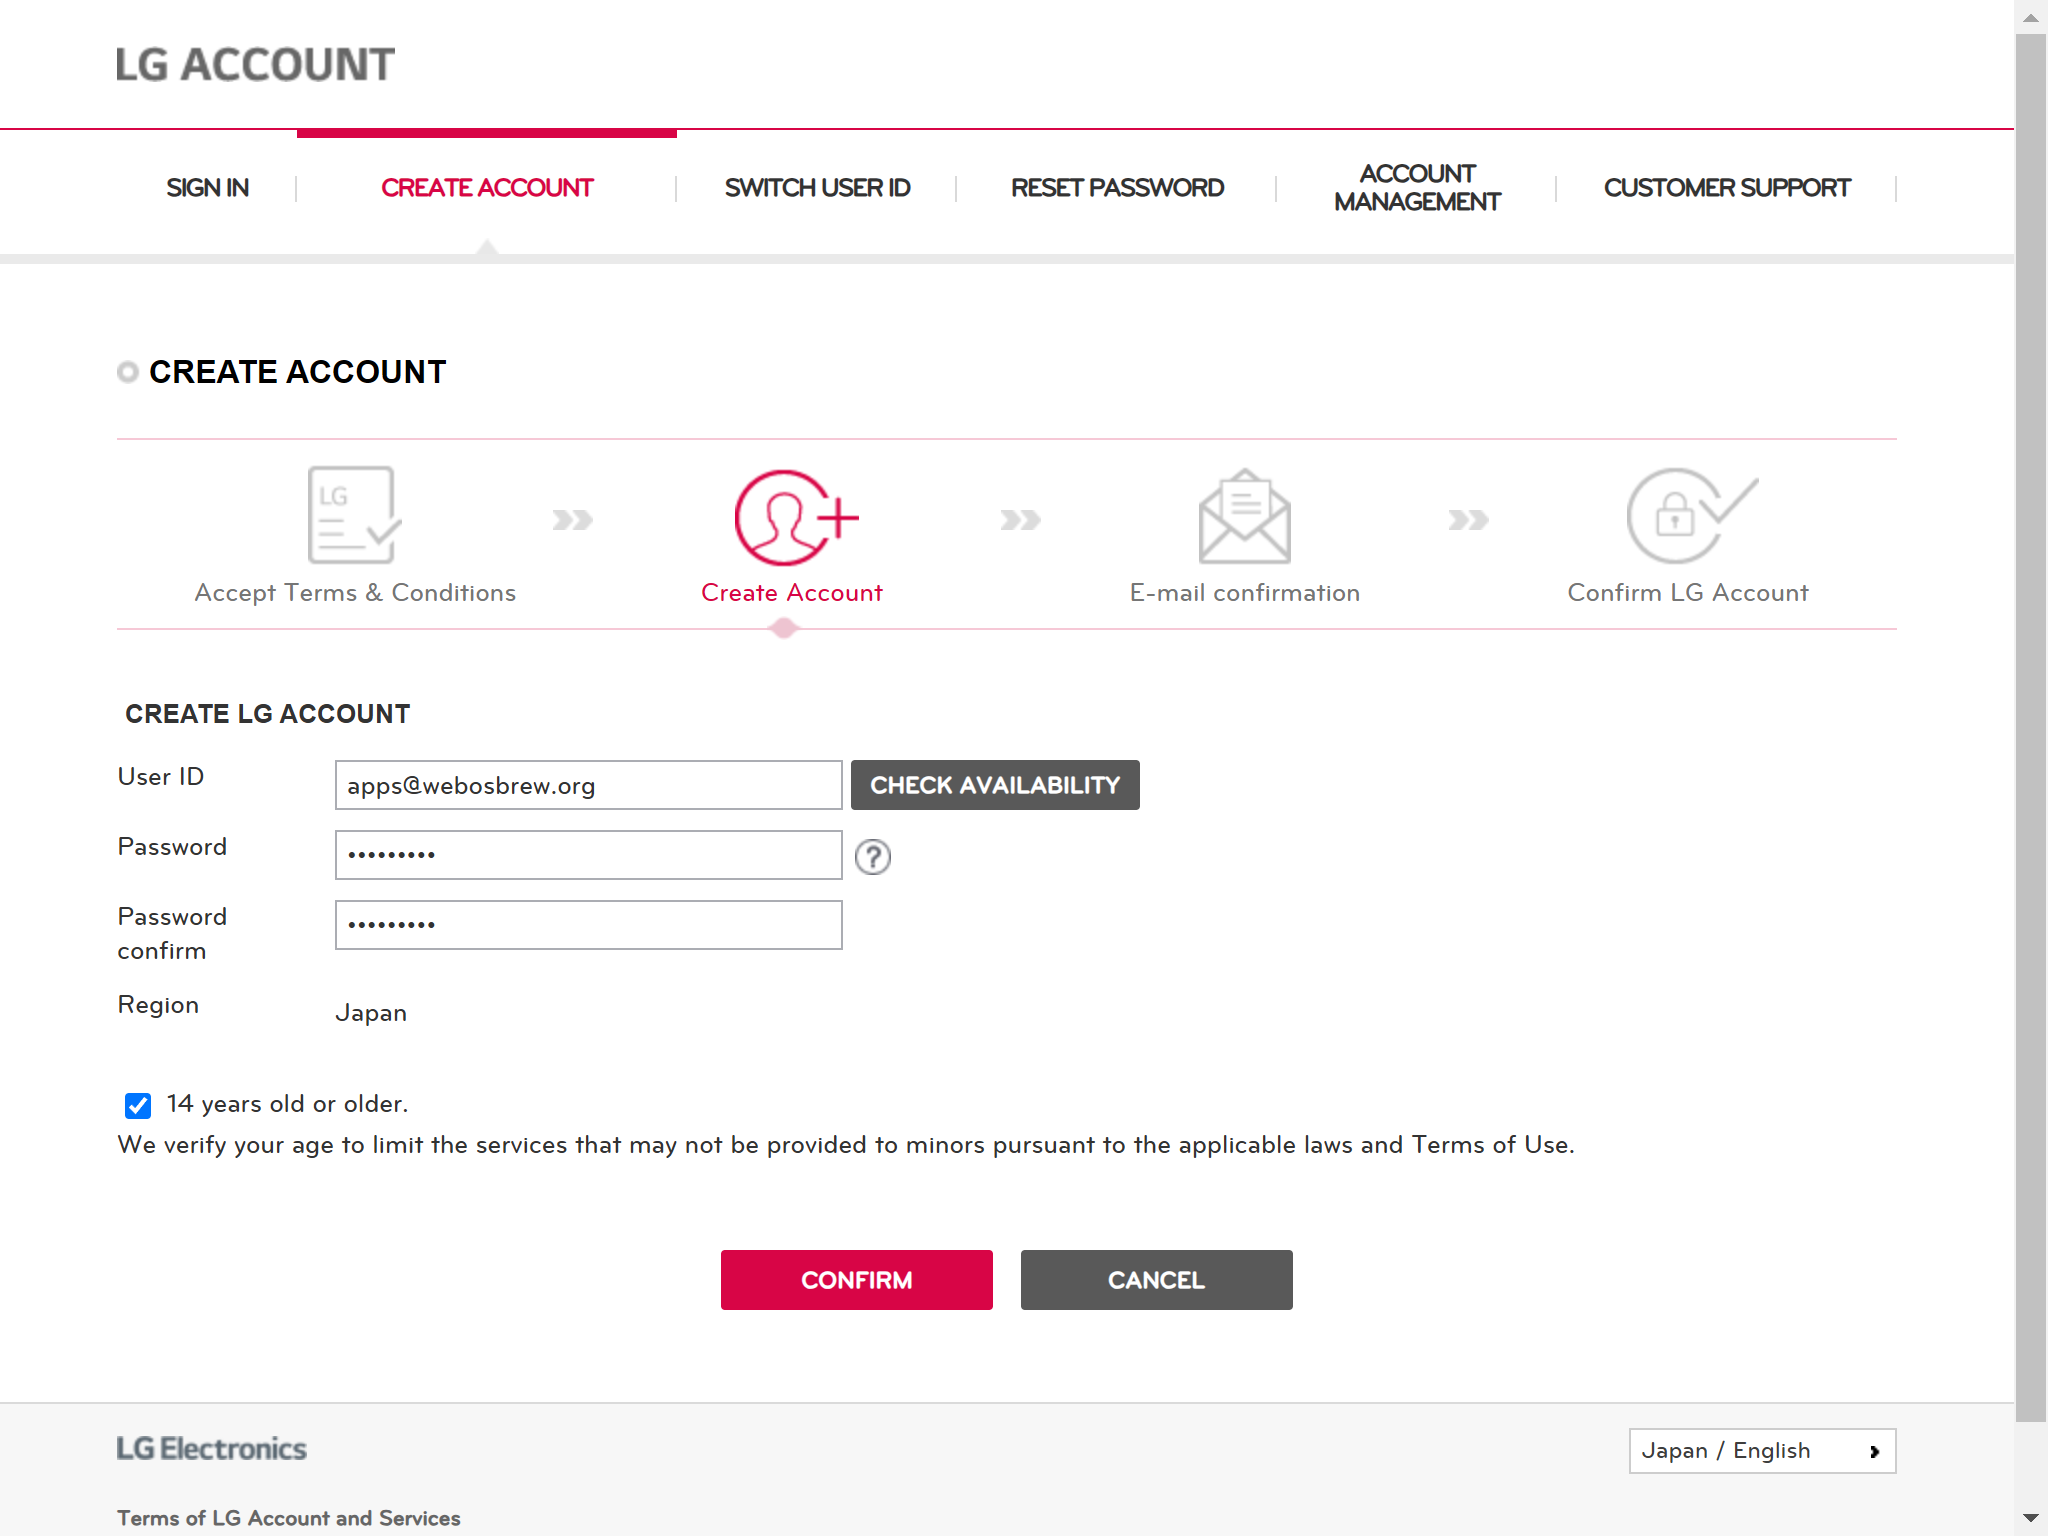Open the CUSTOMER SUPPORT tab
This screenshot has width=2048, height=1536.
click(1727, 188)
